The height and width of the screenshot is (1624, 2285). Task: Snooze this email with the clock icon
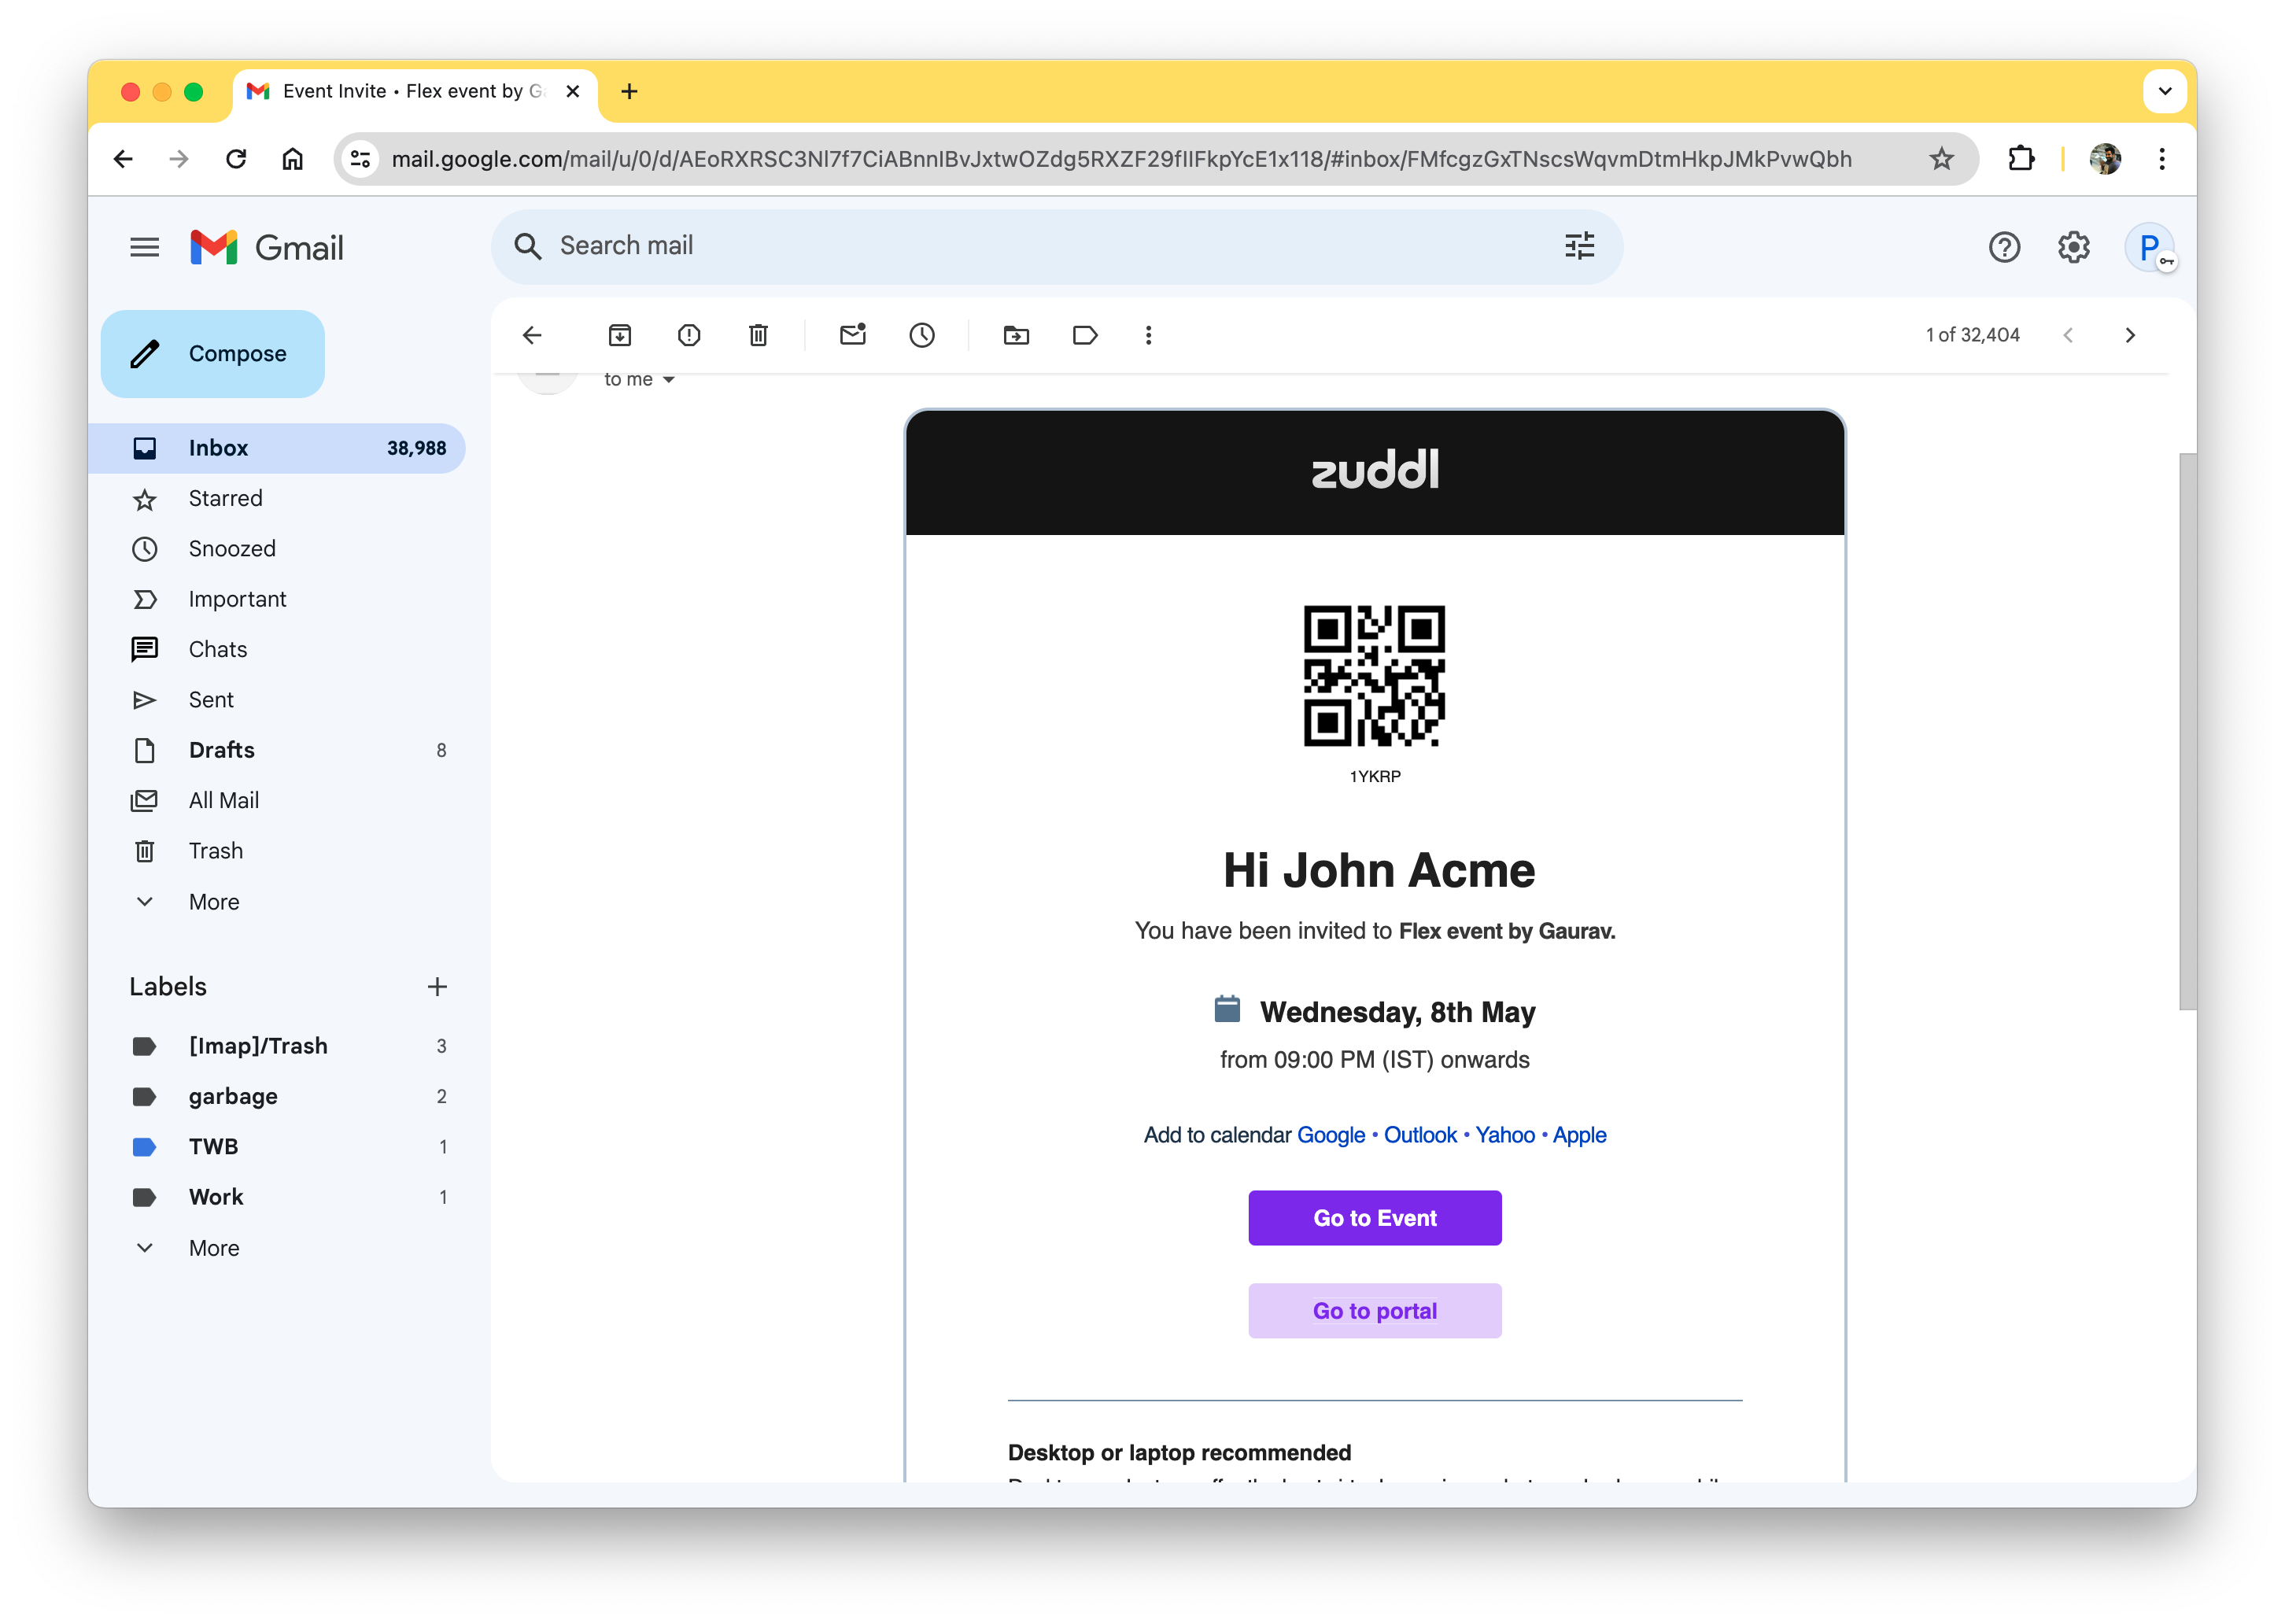(921, 335)
